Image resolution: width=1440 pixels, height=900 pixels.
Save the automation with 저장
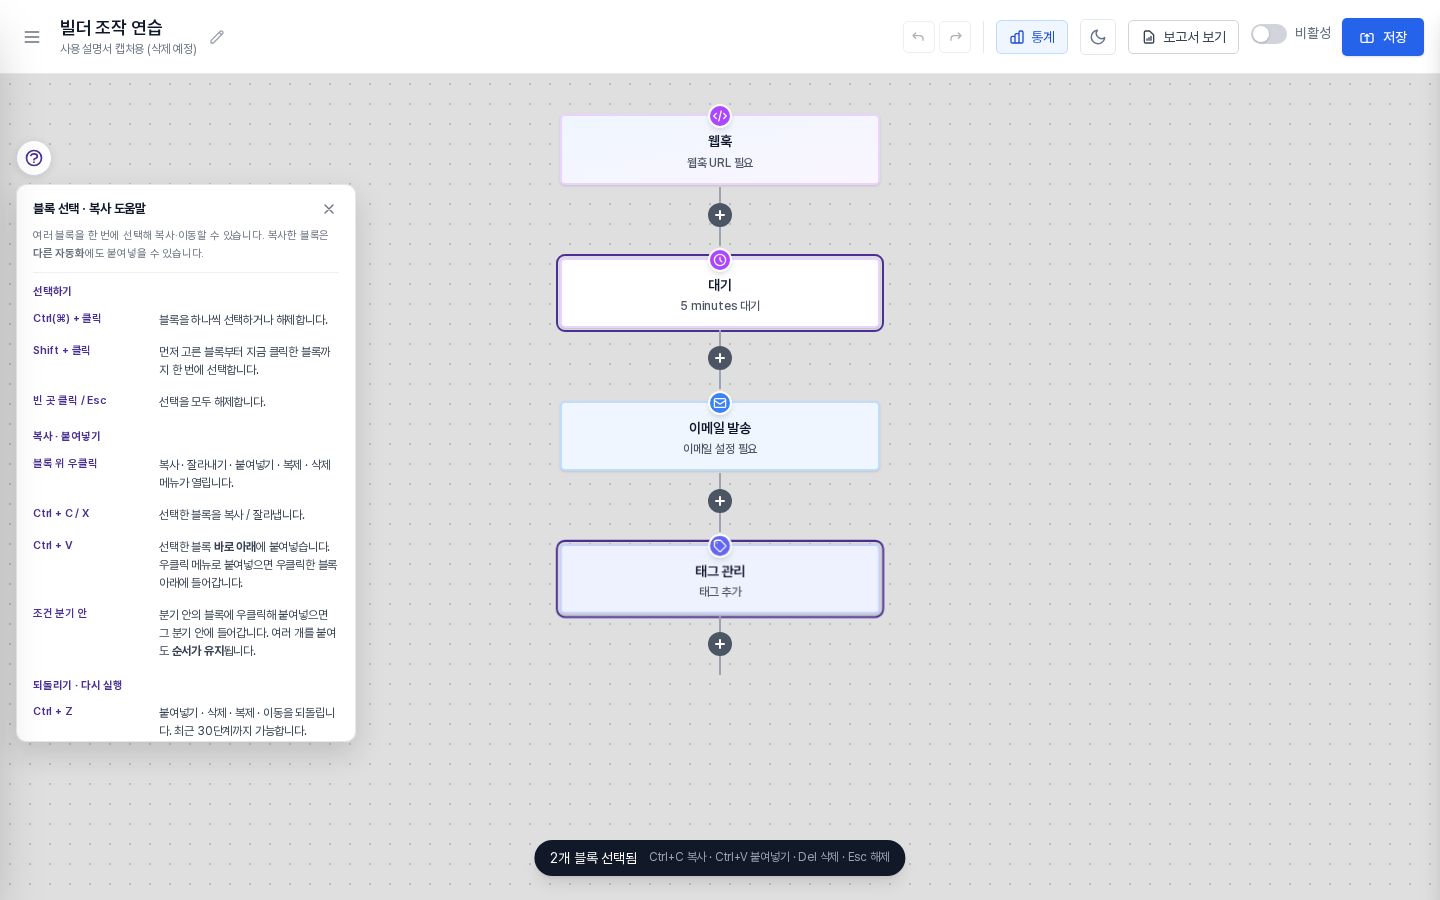[x=1383, y=37]
